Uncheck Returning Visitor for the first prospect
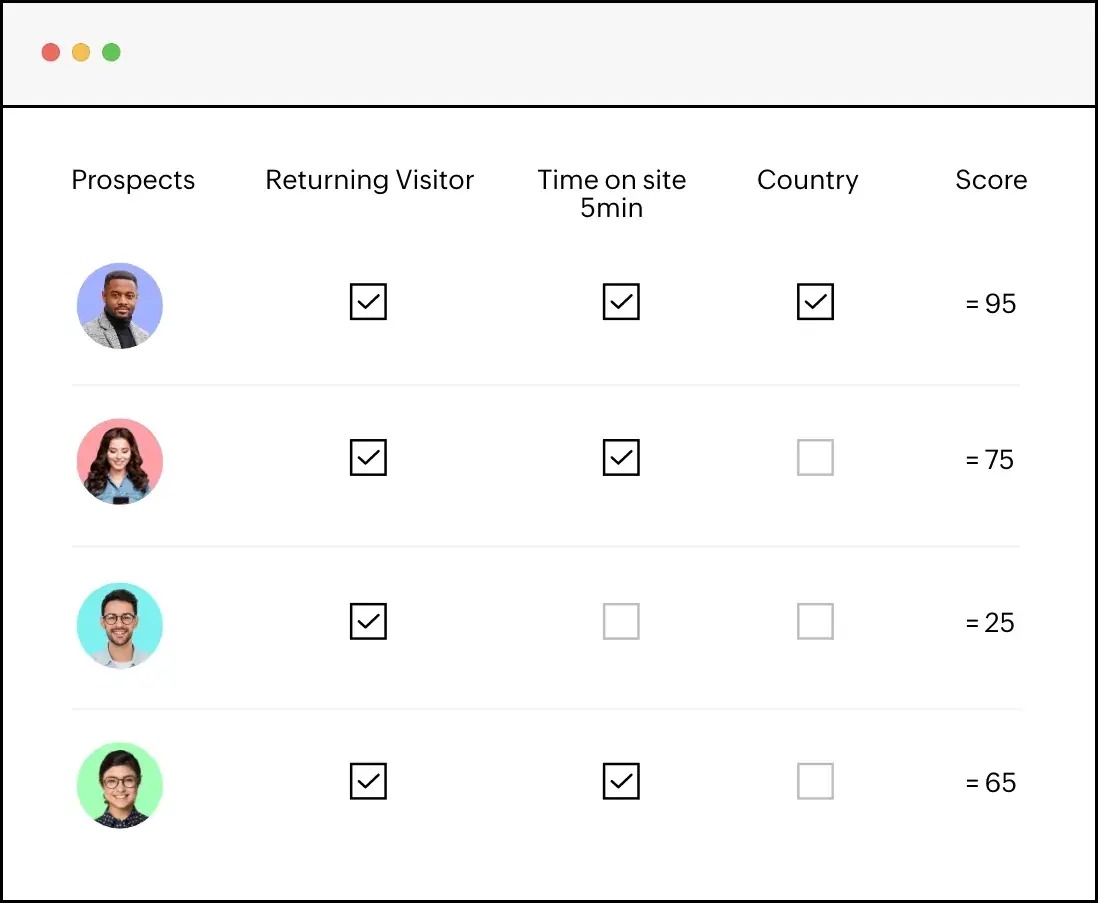The width and height of the screenshot is (1098, 903). [x=368, y=302]
